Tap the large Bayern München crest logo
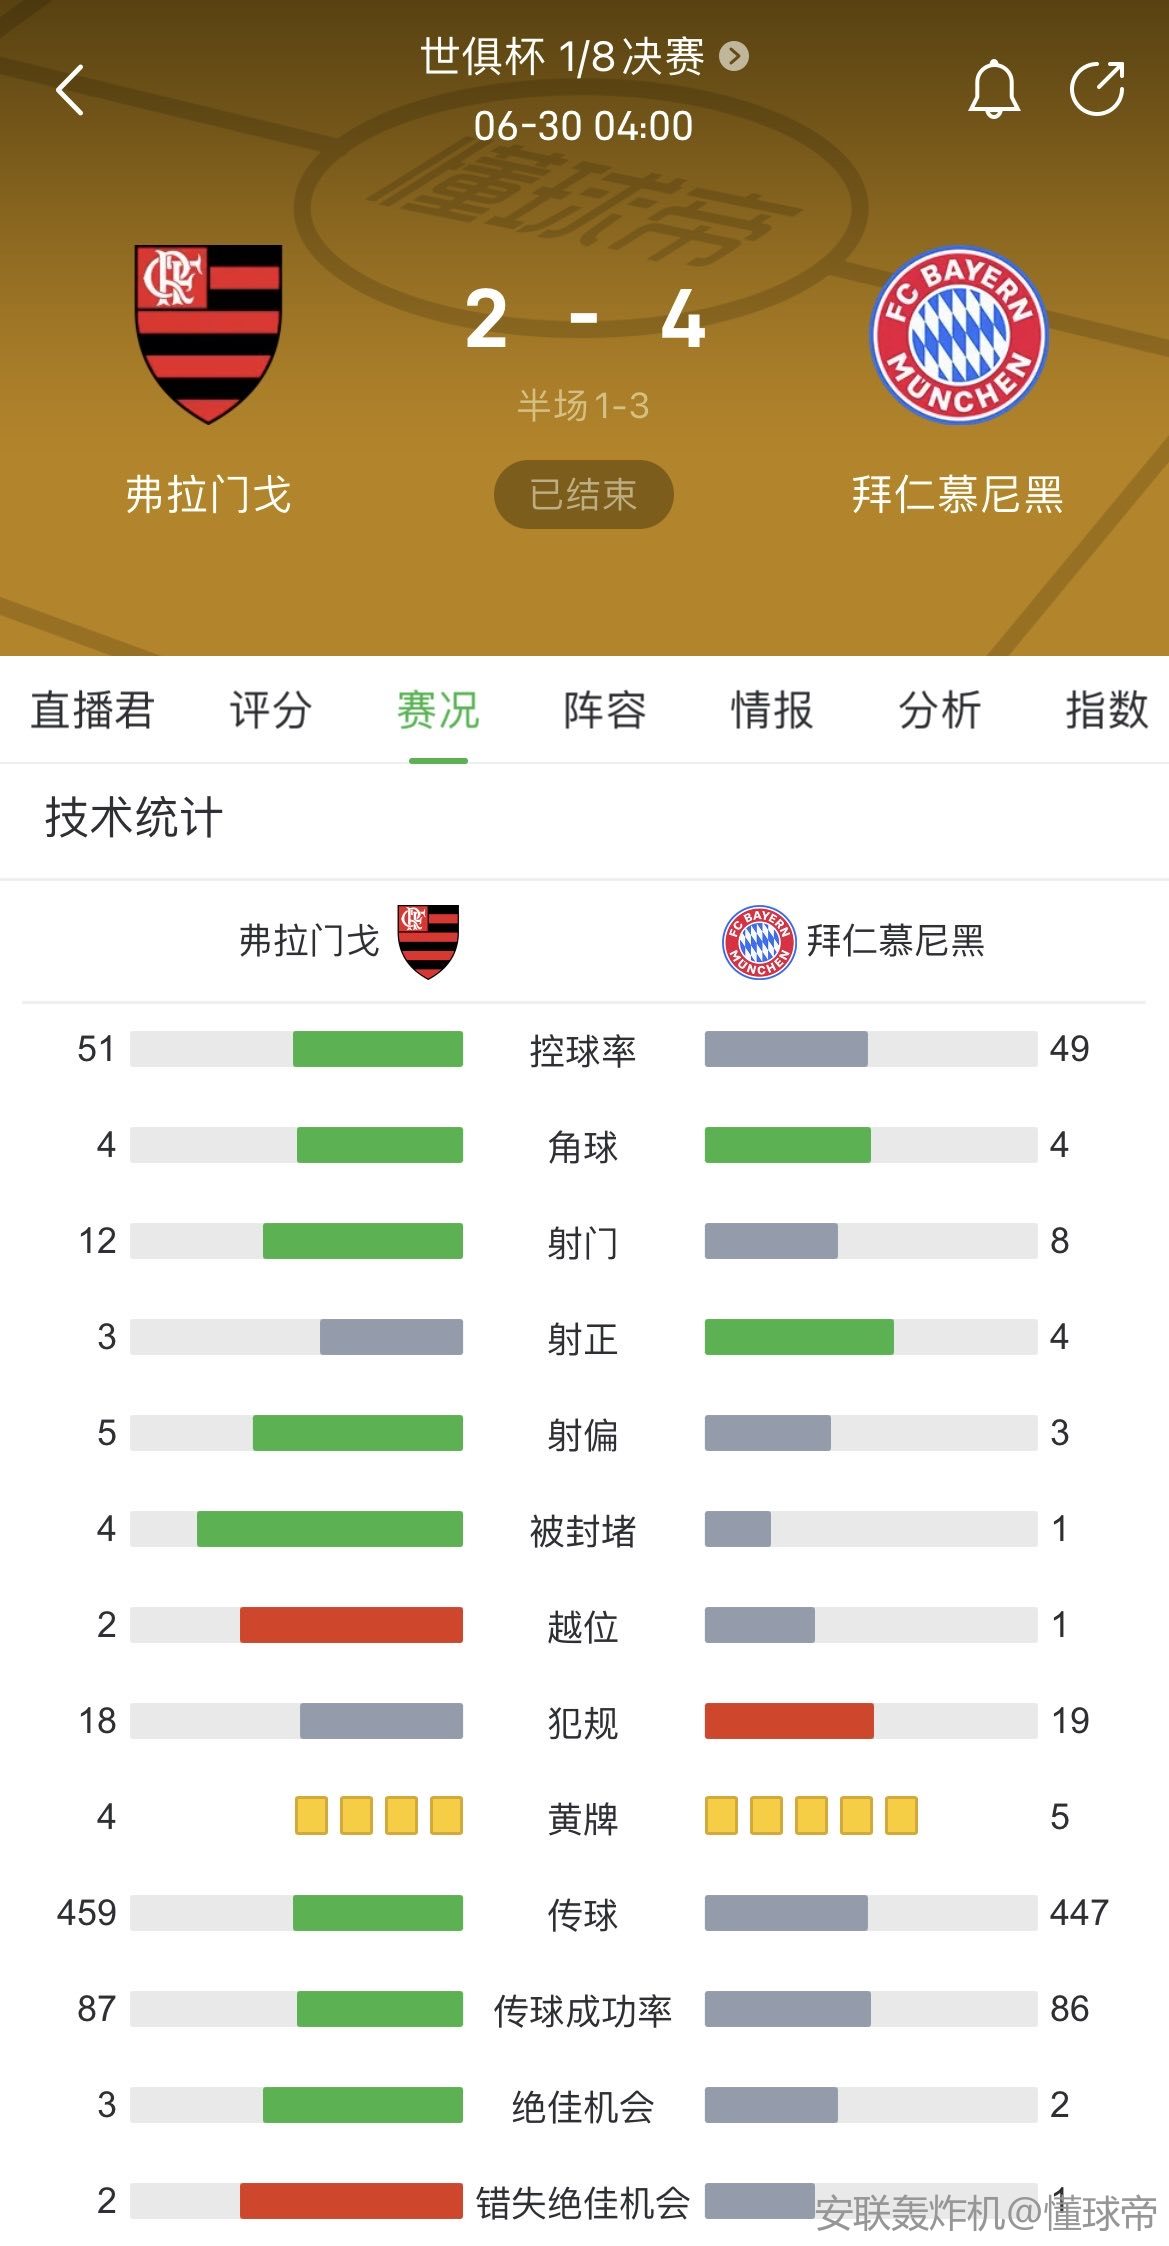This screenshot has width=1169, height=2246. click(x=958, y=335)
